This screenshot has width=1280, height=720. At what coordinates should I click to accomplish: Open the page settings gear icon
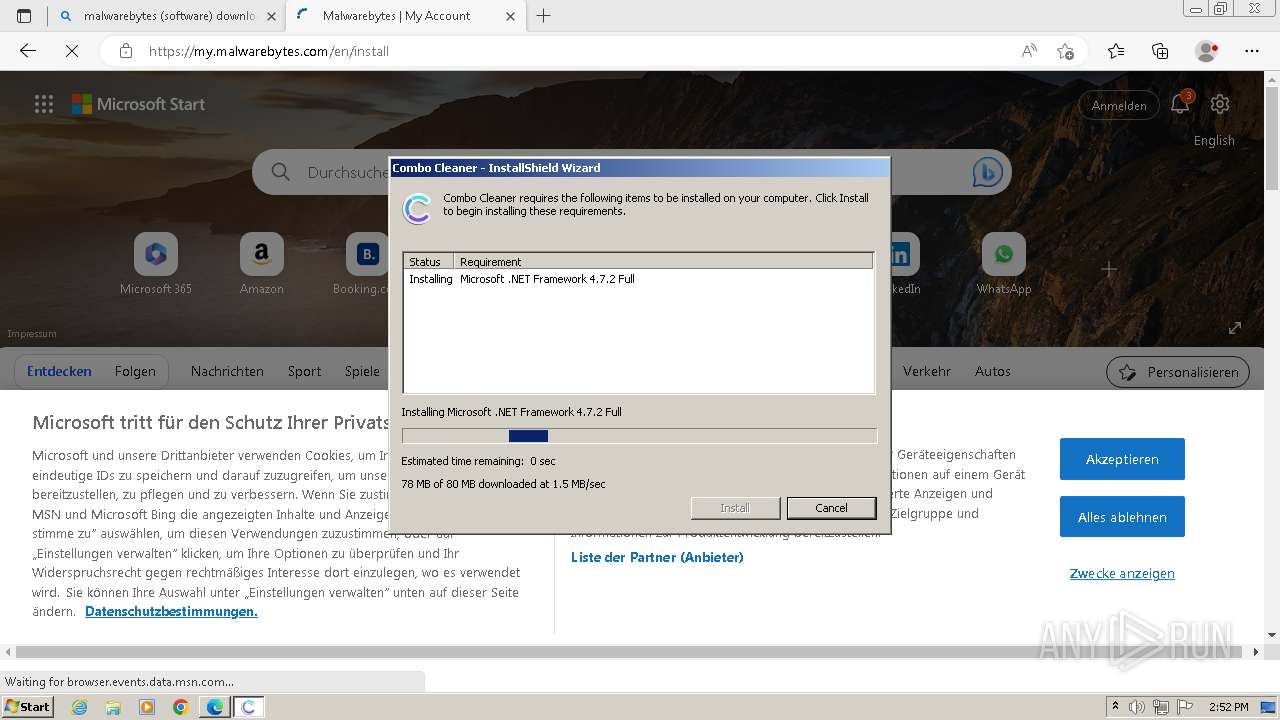(1220, 104)
